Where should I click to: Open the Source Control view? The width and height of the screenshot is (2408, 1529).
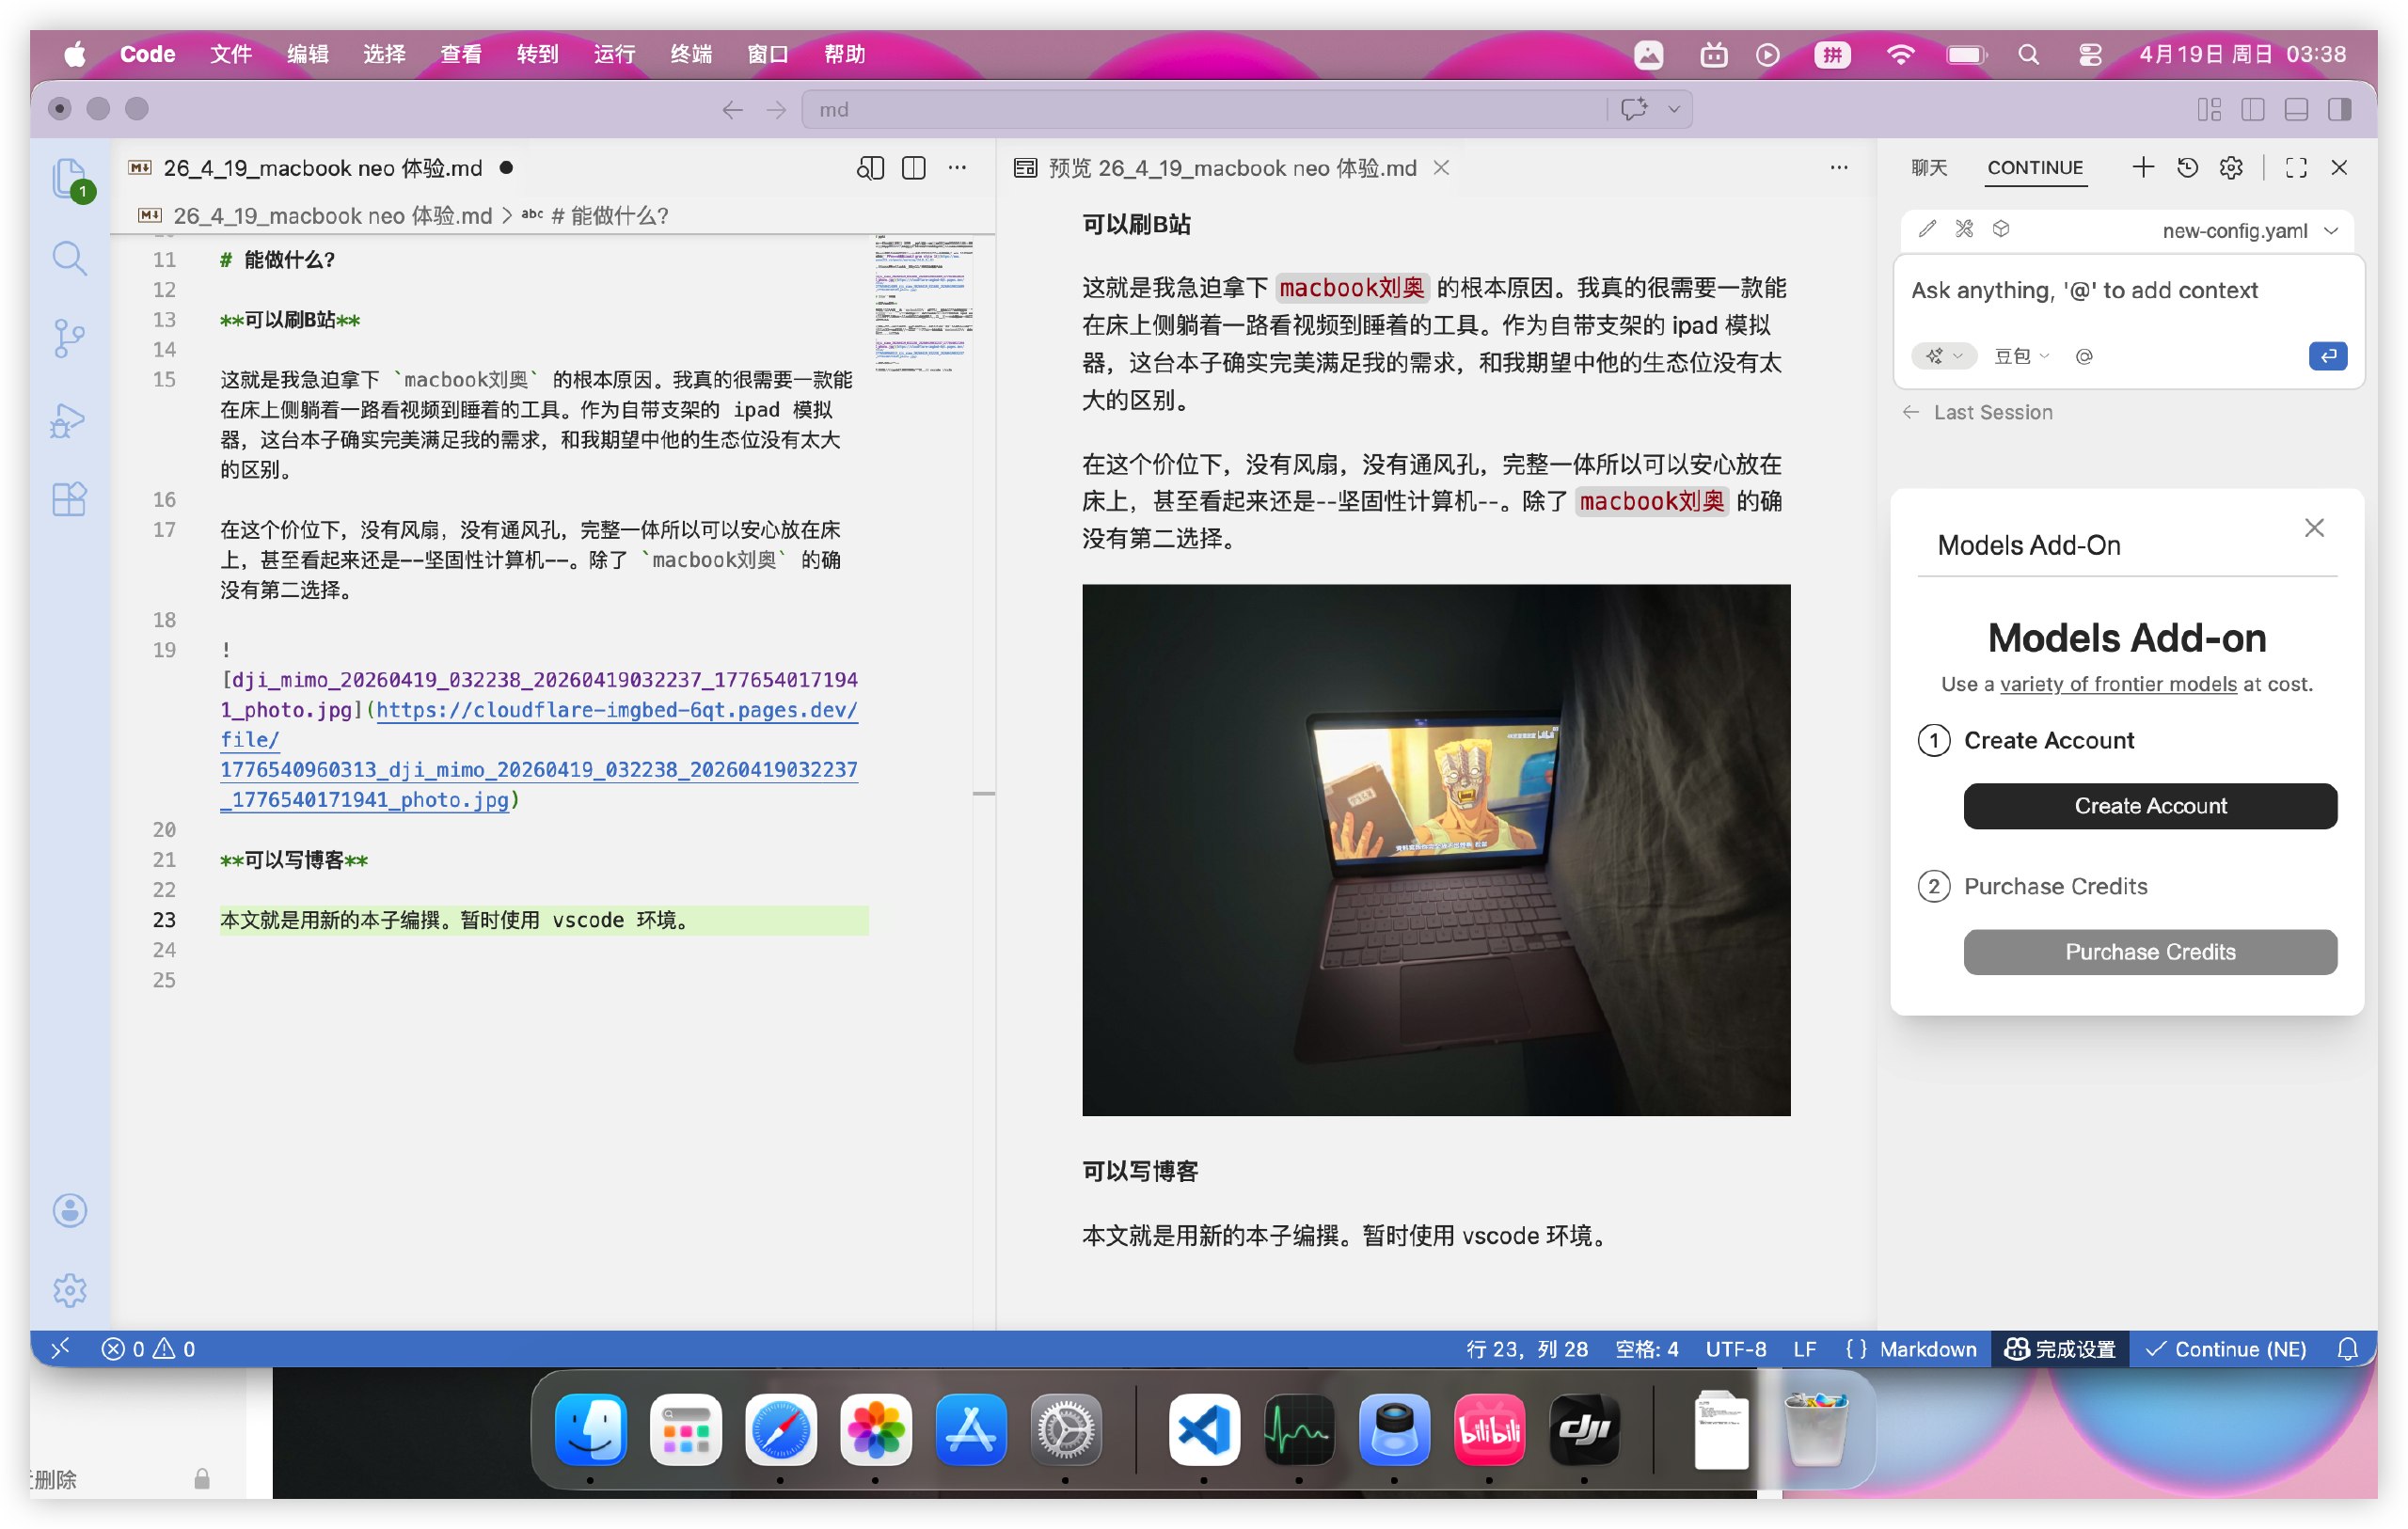point(69,338)
